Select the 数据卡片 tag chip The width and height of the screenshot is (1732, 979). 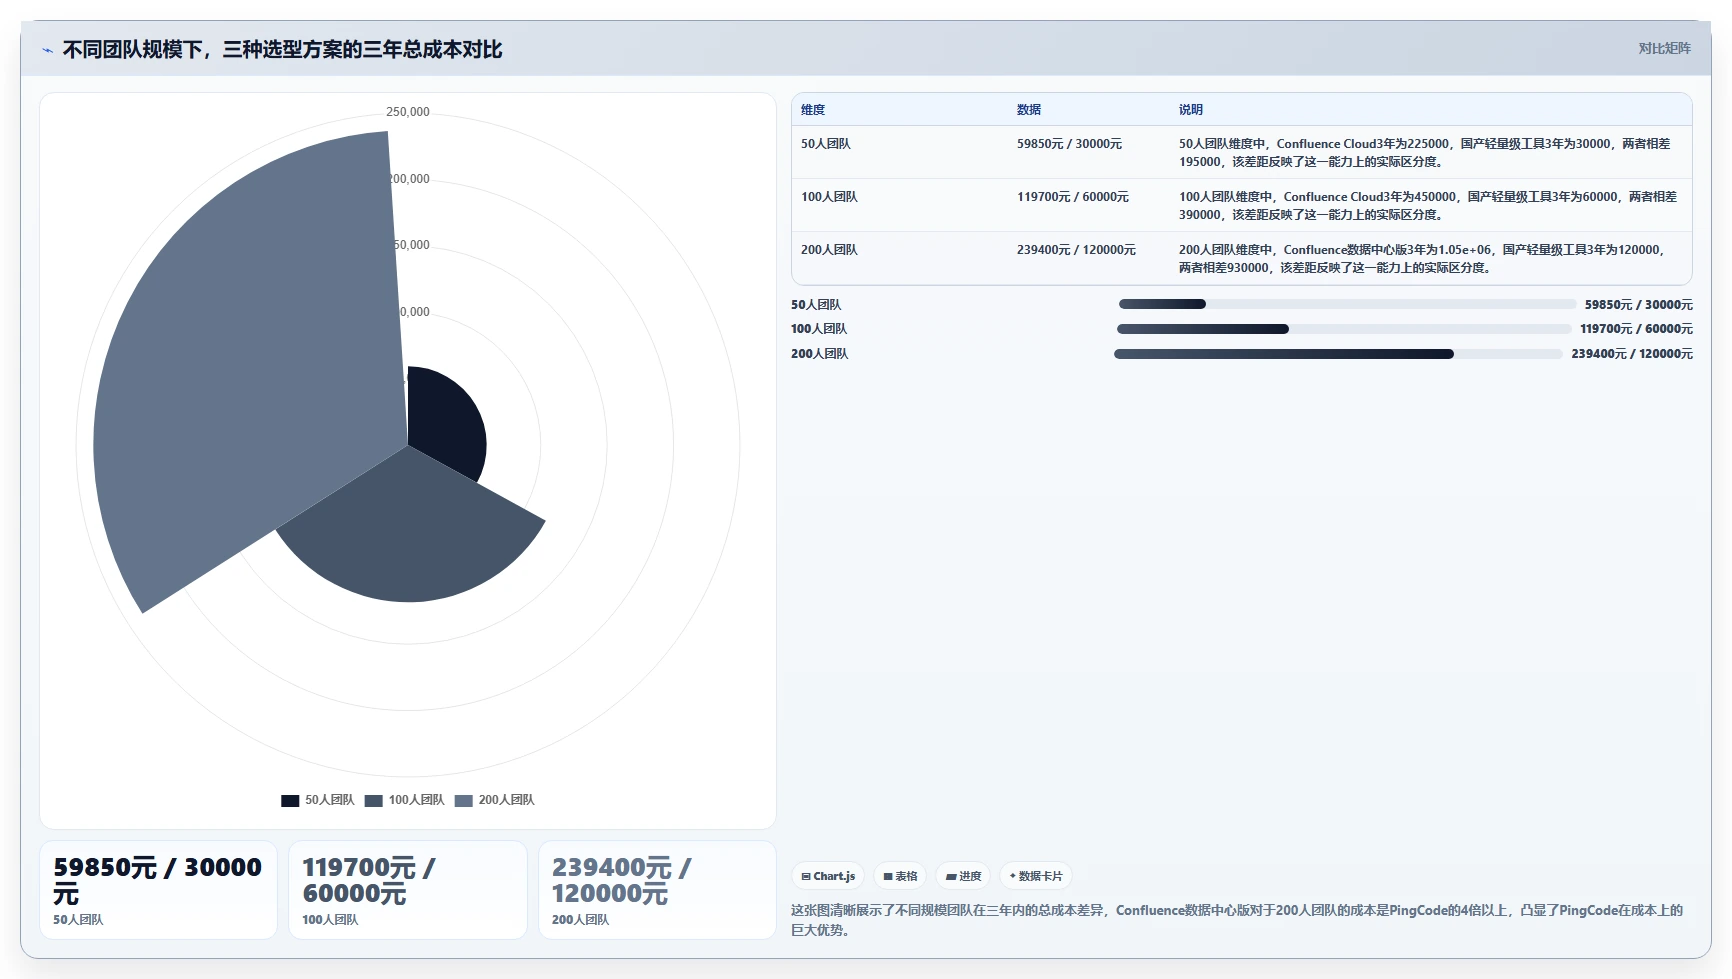1036,876
